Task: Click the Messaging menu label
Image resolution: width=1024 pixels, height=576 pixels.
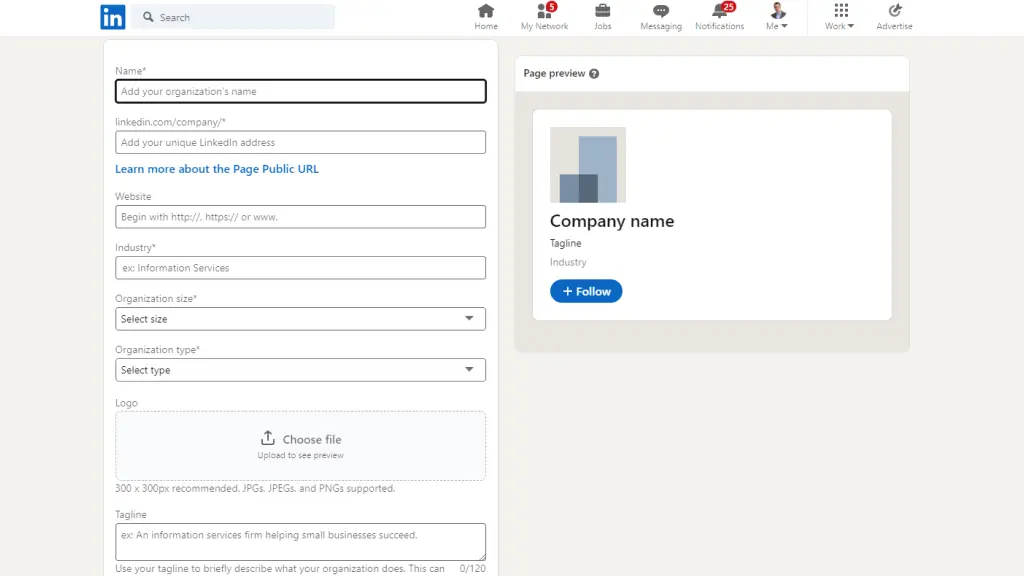Action: pyautogui.click(x=661, y=26)
